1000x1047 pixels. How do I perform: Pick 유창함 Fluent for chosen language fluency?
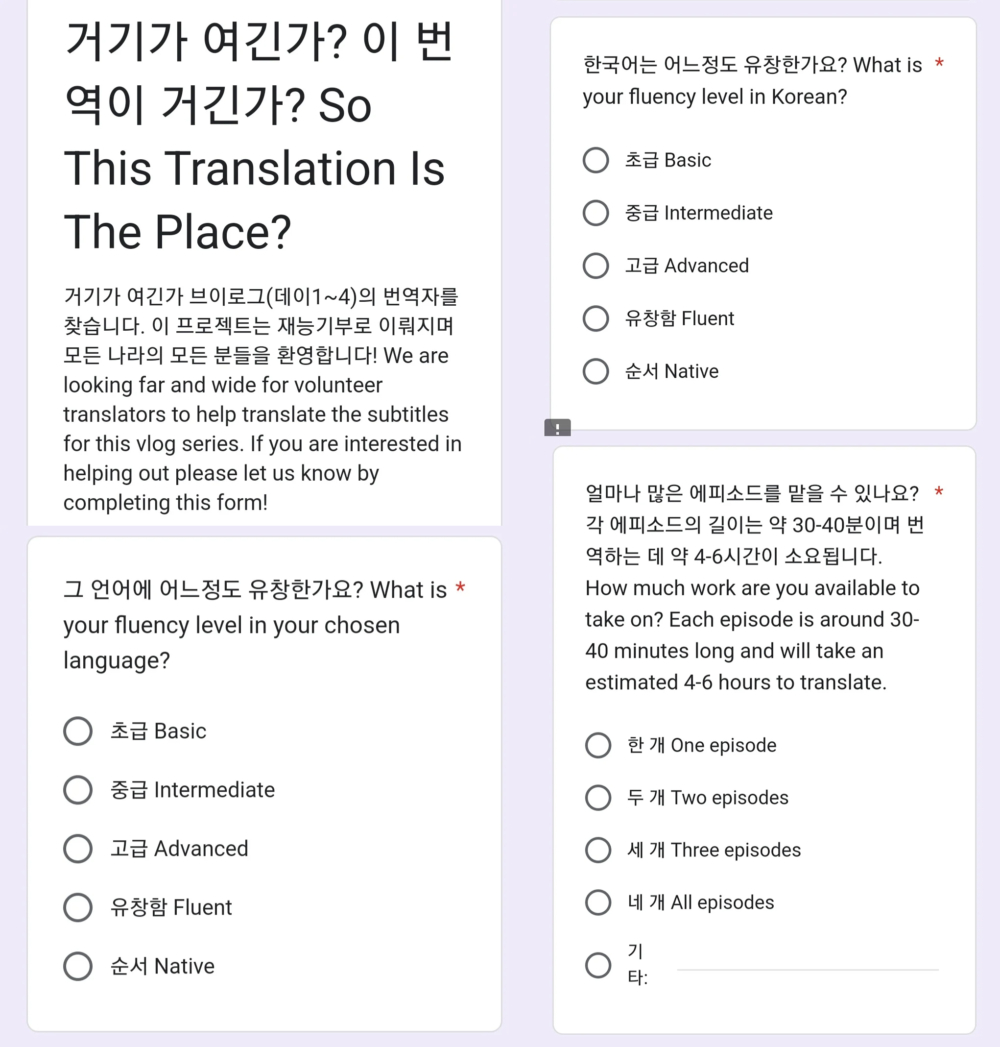(78, 908)
